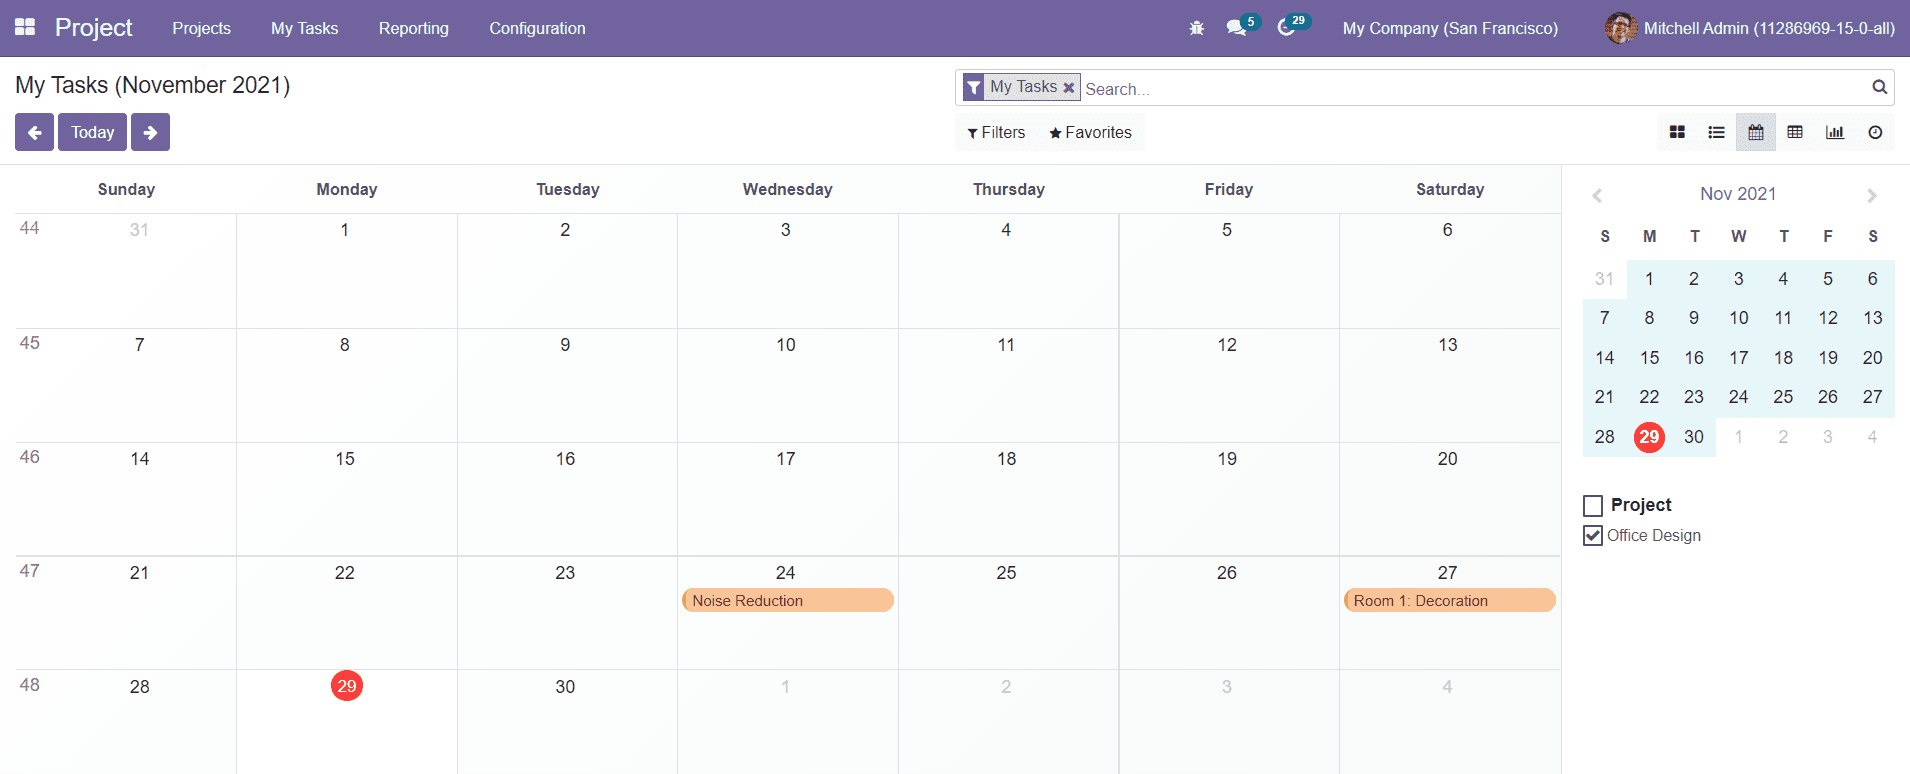Open the Reporting menu
The width and height of the screenshot is (1910, 774).
click(413, 28)
